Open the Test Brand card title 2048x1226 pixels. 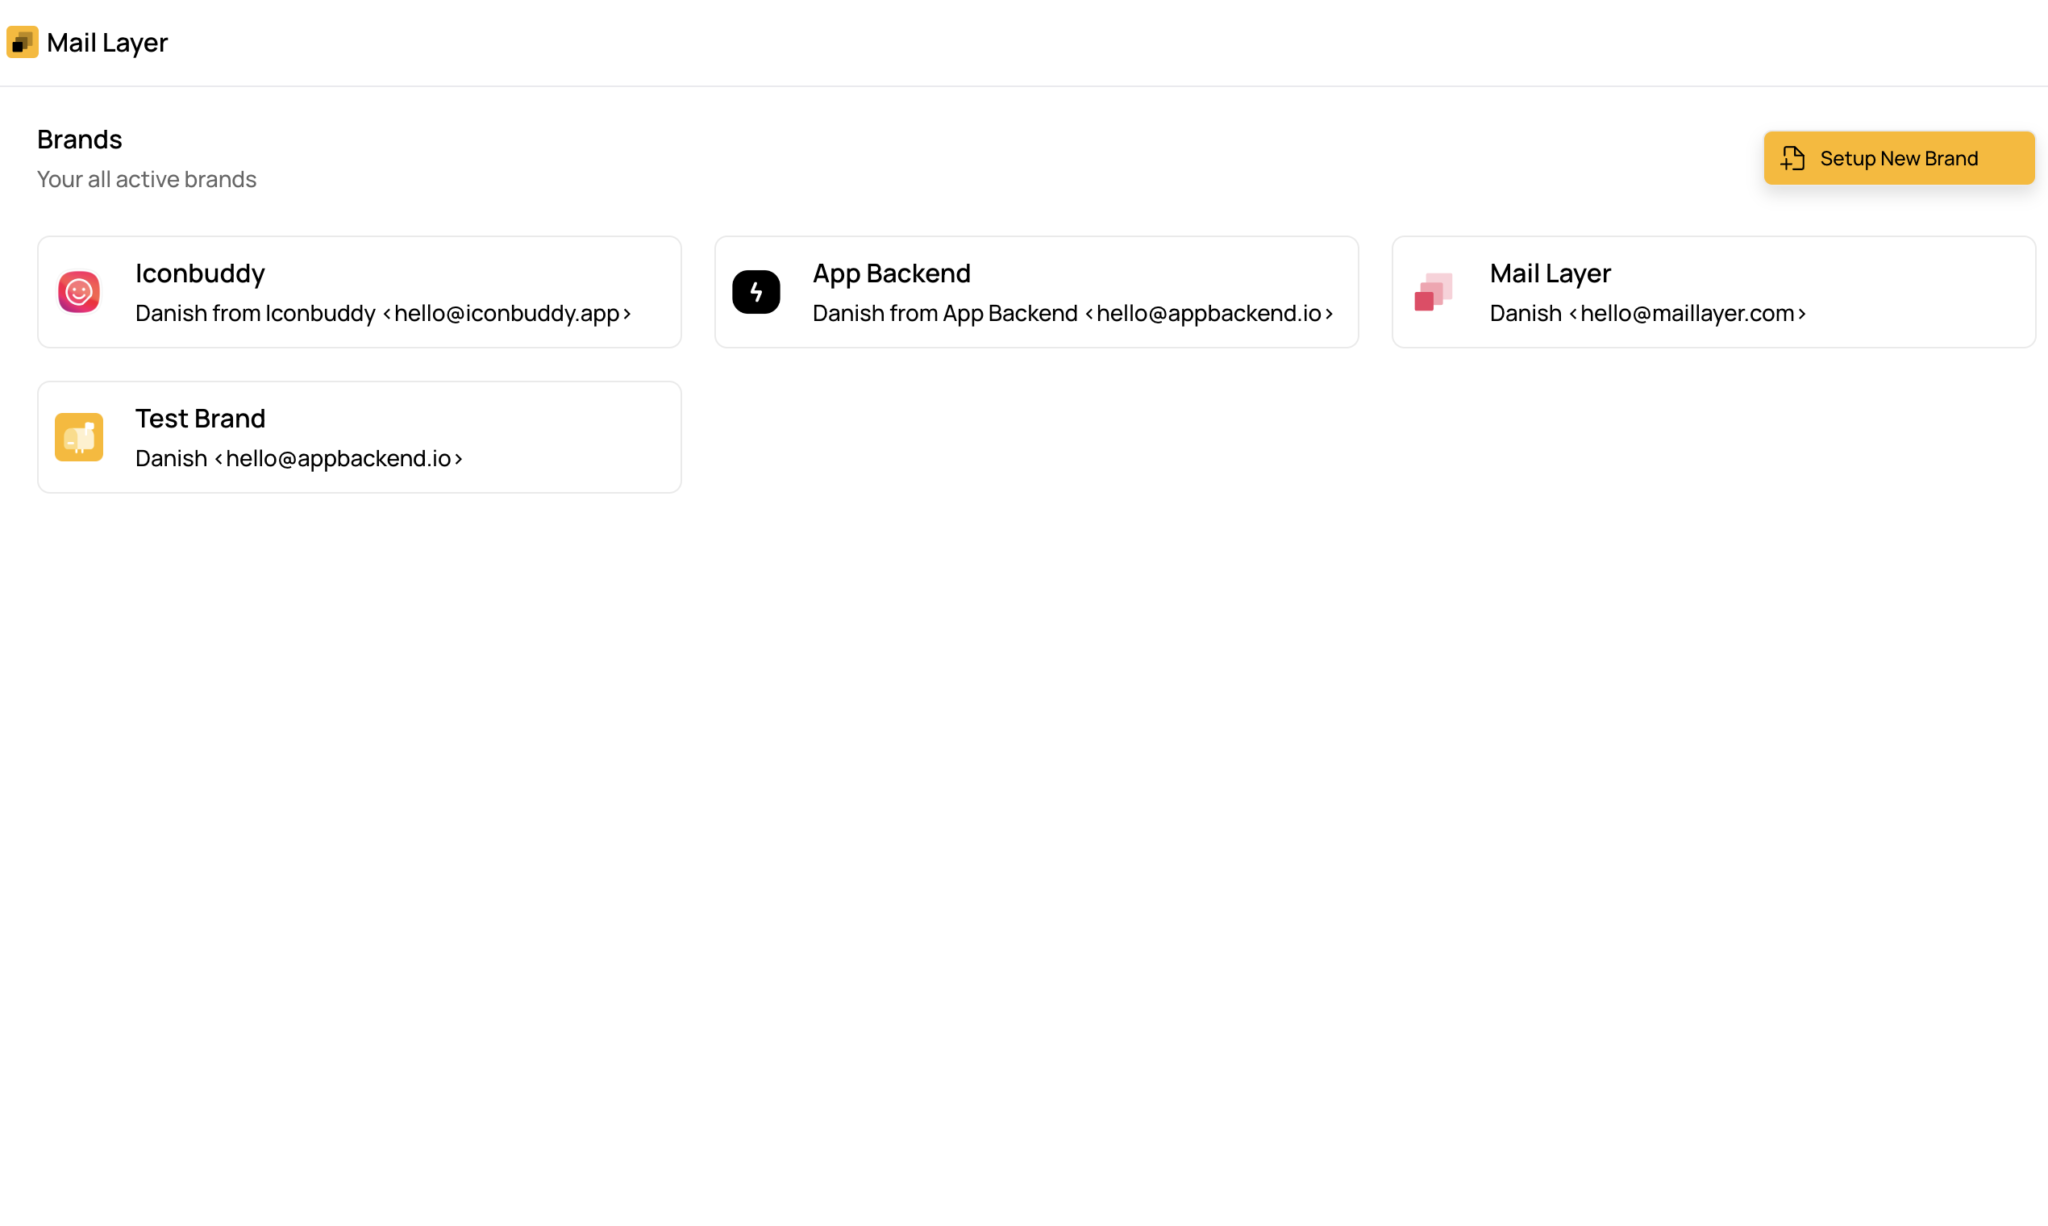point(200,418)
